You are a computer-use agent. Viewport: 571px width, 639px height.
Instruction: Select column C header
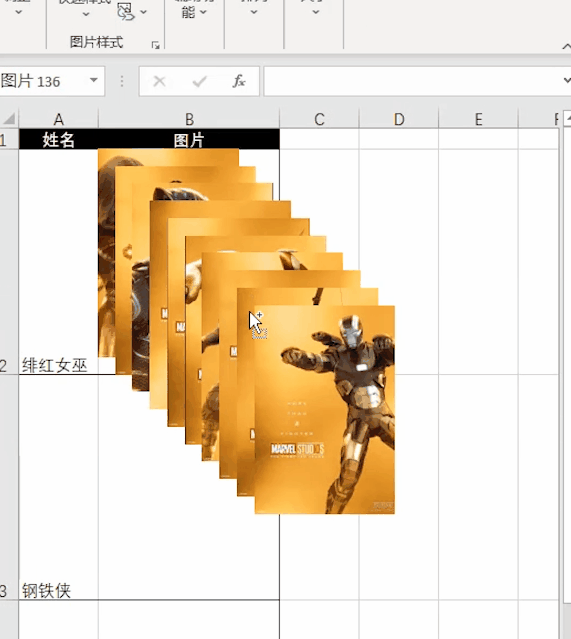pos(319,119)
